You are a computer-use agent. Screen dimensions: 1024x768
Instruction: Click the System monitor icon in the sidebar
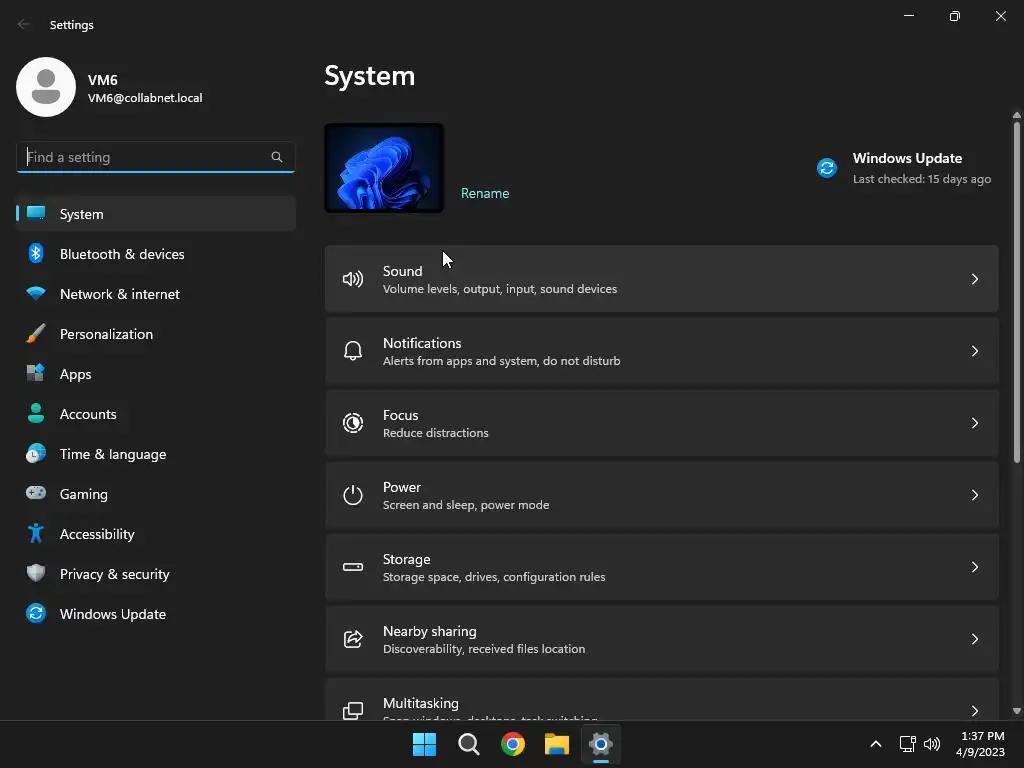36,213
